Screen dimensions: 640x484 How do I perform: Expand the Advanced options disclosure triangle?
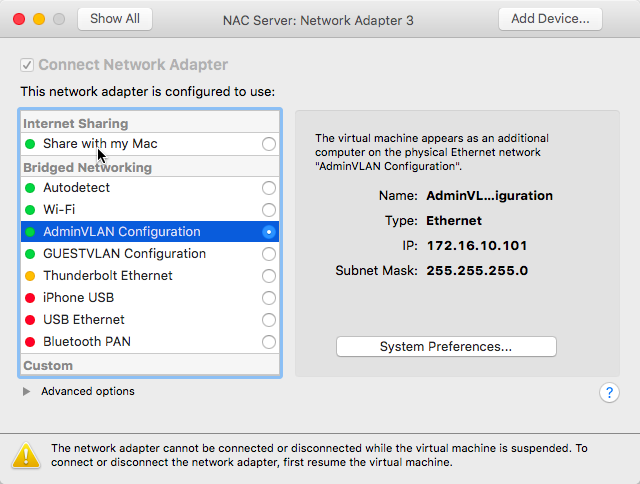pos(27,391)
